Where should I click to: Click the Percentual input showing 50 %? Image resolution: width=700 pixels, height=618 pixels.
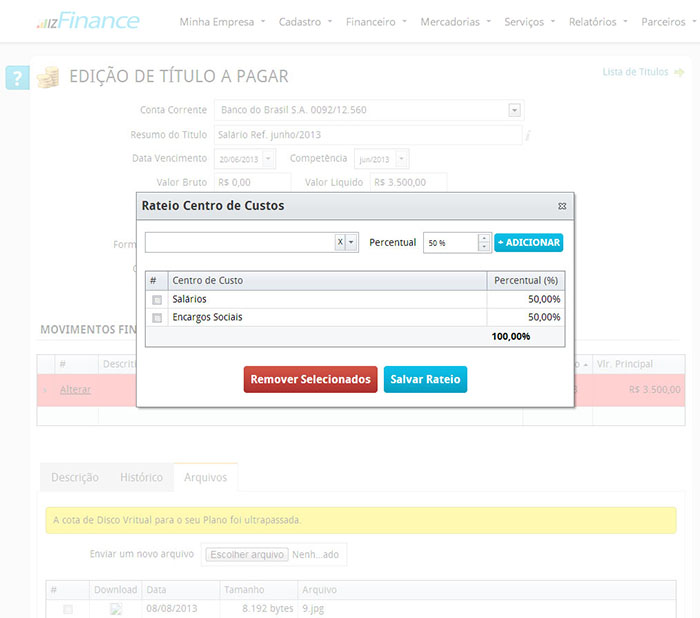[451, 242]
